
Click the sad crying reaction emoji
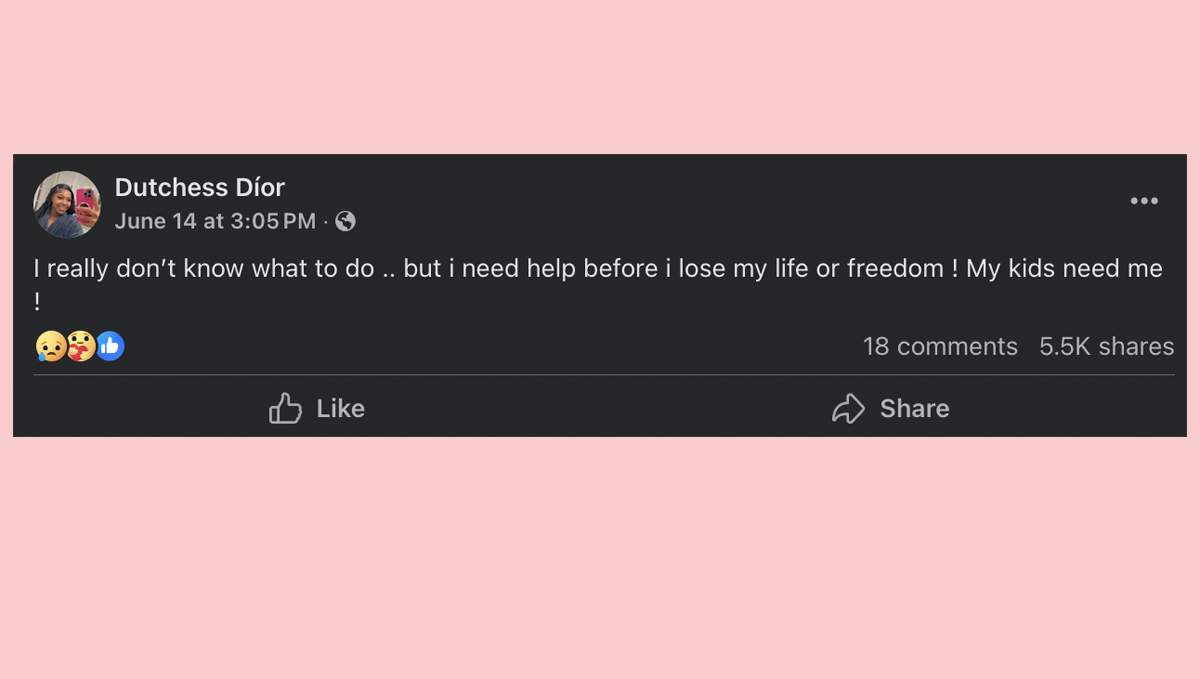(50, 346)
